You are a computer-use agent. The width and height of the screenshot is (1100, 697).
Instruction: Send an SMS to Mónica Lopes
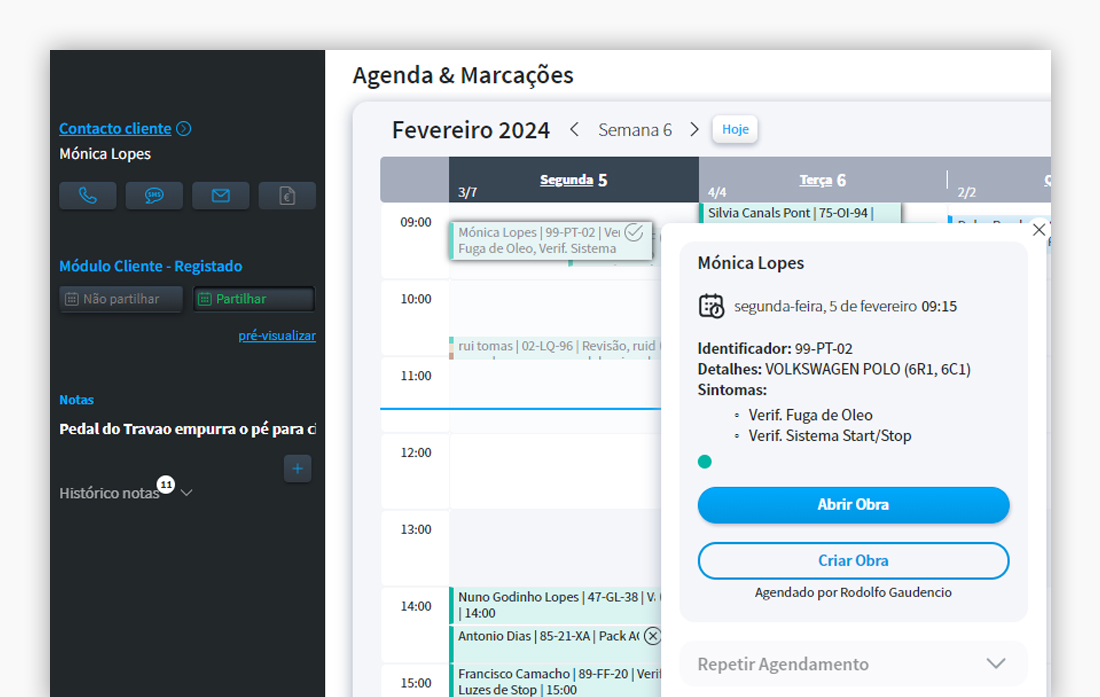pos(154,196)
